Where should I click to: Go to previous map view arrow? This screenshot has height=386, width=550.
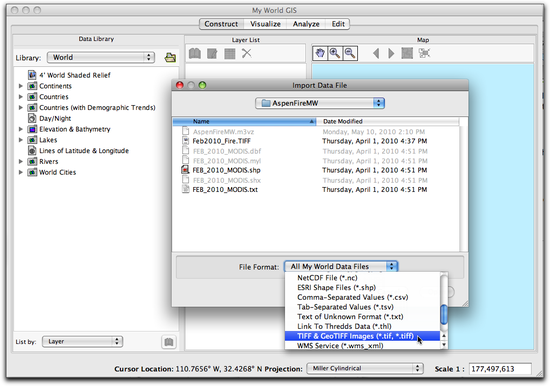376,53
